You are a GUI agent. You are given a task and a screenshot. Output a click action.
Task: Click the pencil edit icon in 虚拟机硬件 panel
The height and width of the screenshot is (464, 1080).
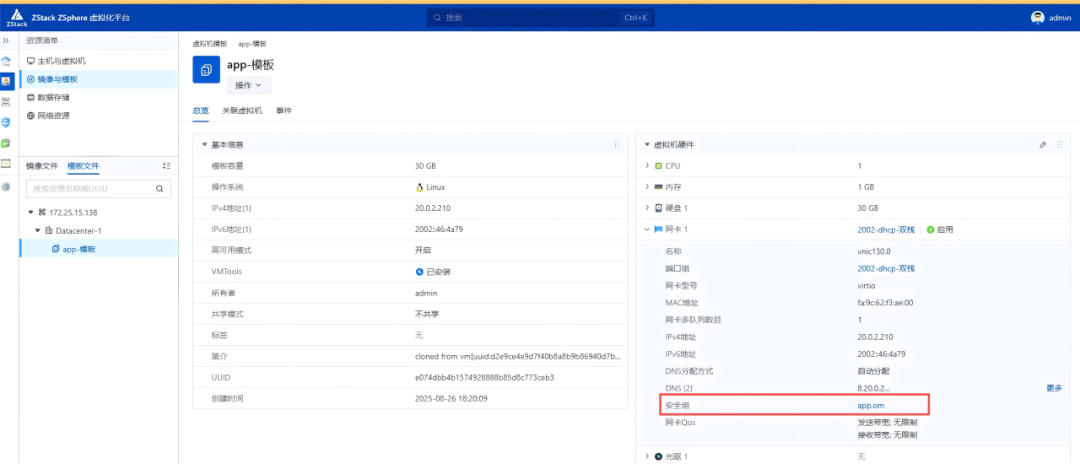pos(1043,145)
